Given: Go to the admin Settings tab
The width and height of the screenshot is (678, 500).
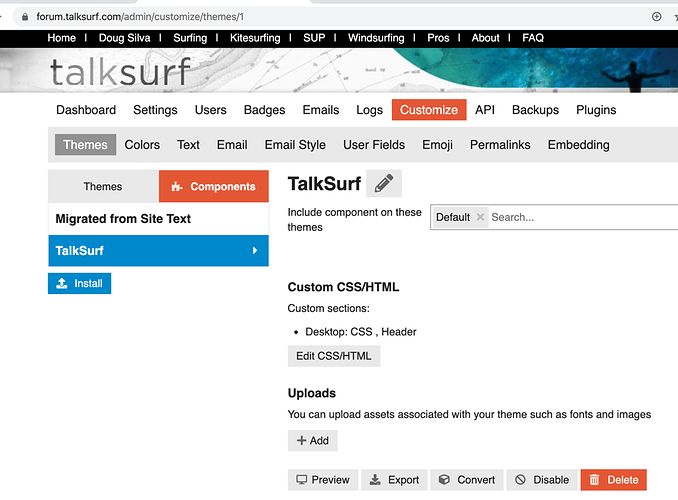Looking at the screenshot, I should 155,110.
